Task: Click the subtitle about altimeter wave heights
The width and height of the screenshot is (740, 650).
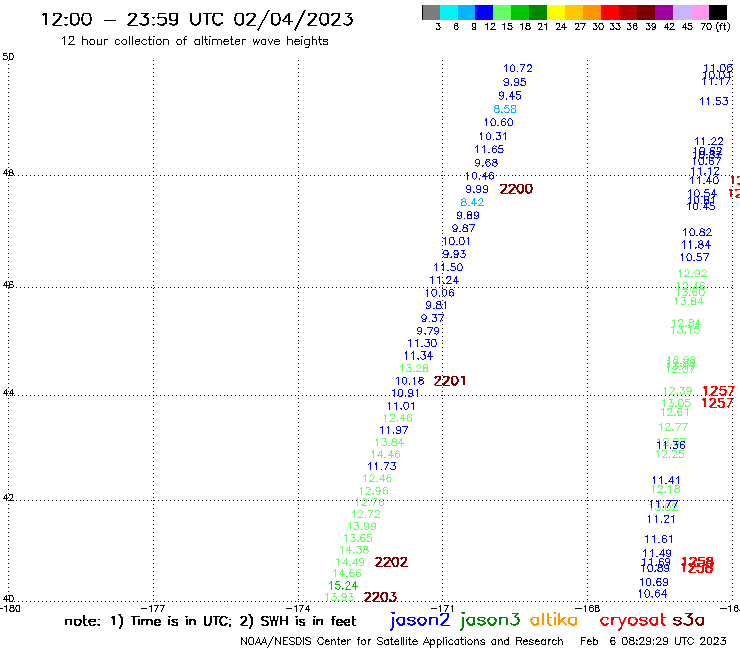Action: click(x=194, y=41)
